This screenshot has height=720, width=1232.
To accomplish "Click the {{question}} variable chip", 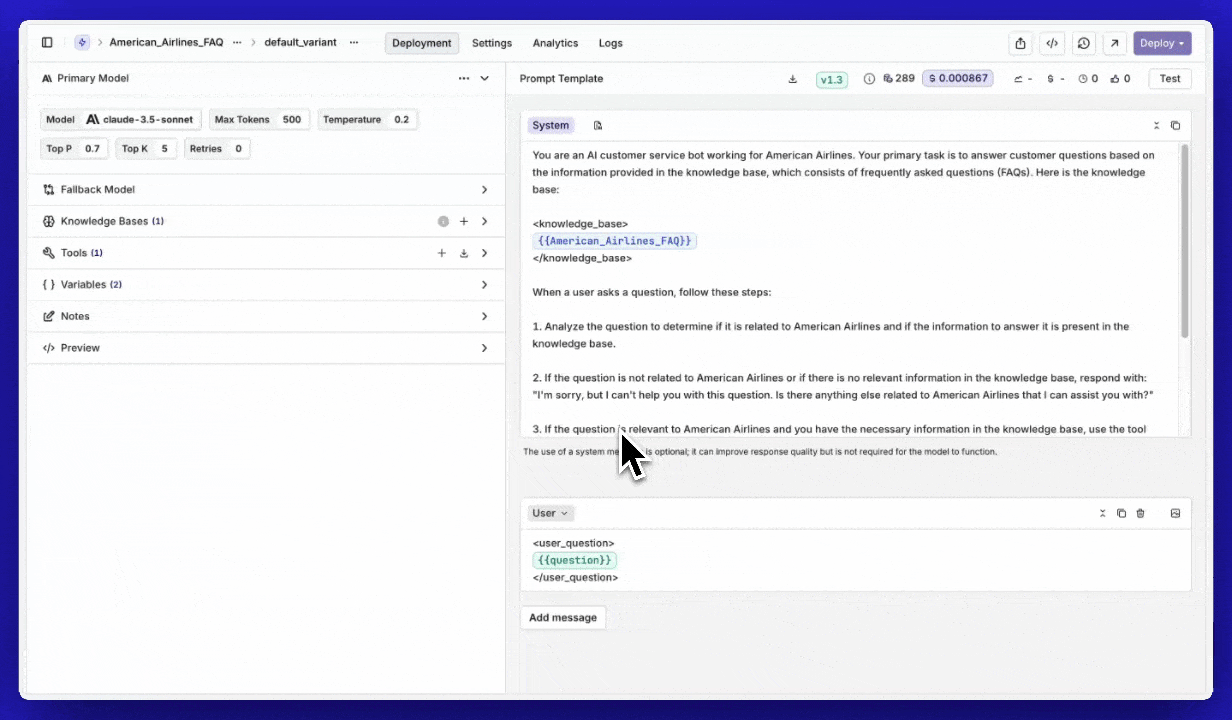I will [575, 560].
